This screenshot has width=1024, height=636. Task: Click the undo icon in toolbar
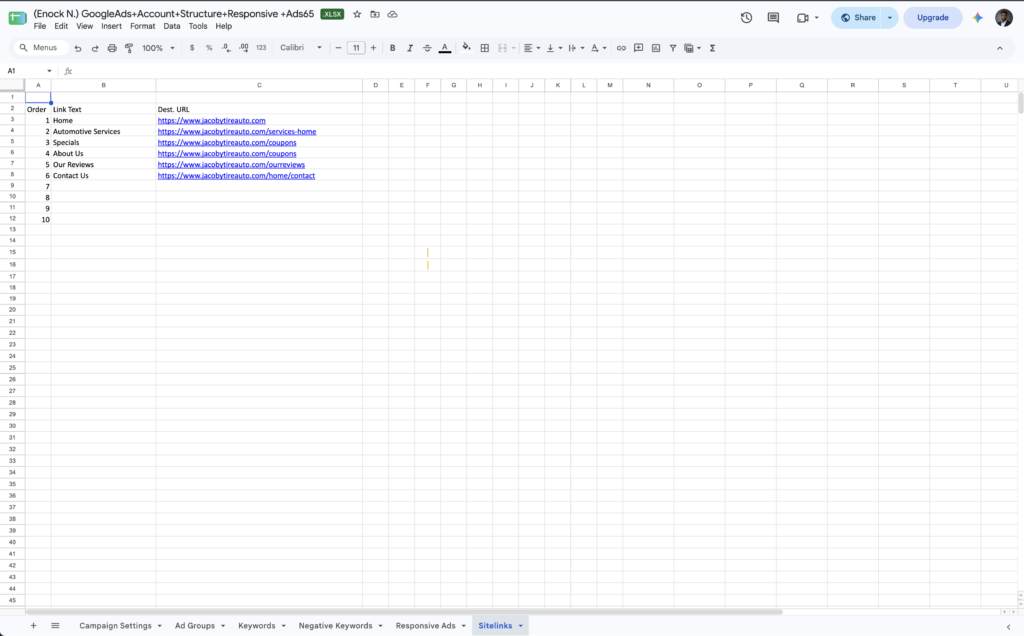(78, 48)
